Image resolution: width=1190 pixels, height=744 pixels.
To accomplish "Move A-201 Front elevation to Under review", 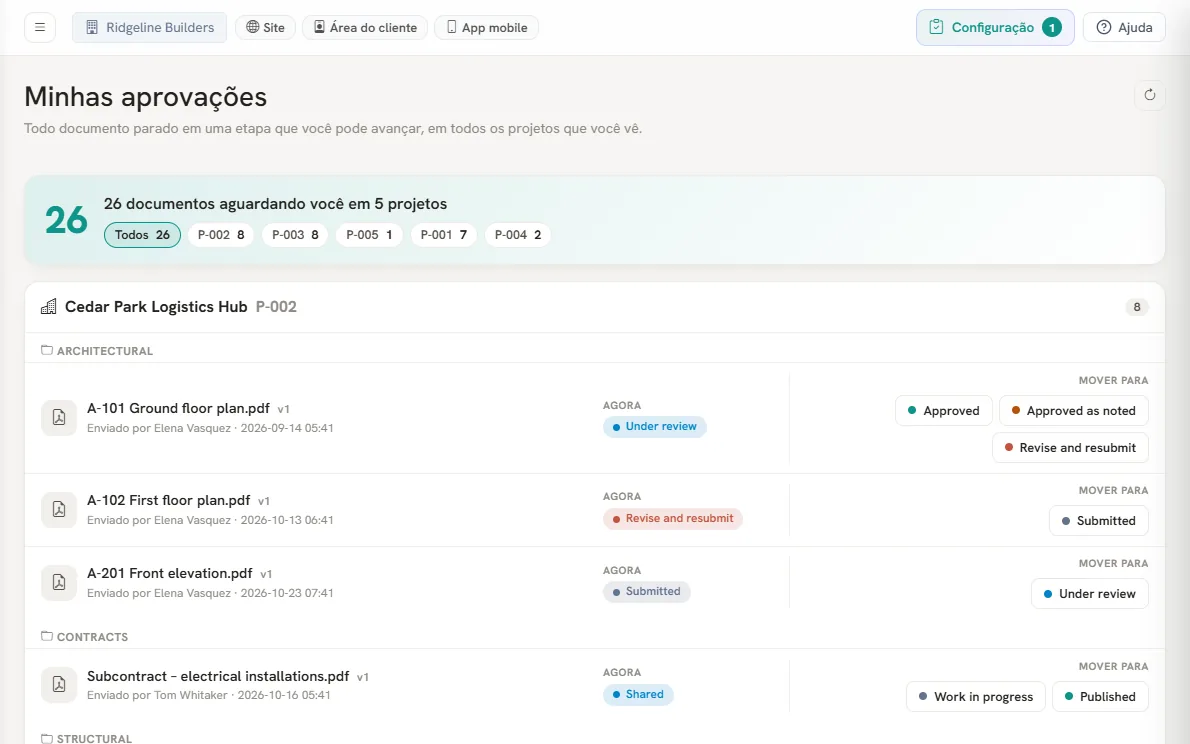I will coord(1089,594).
